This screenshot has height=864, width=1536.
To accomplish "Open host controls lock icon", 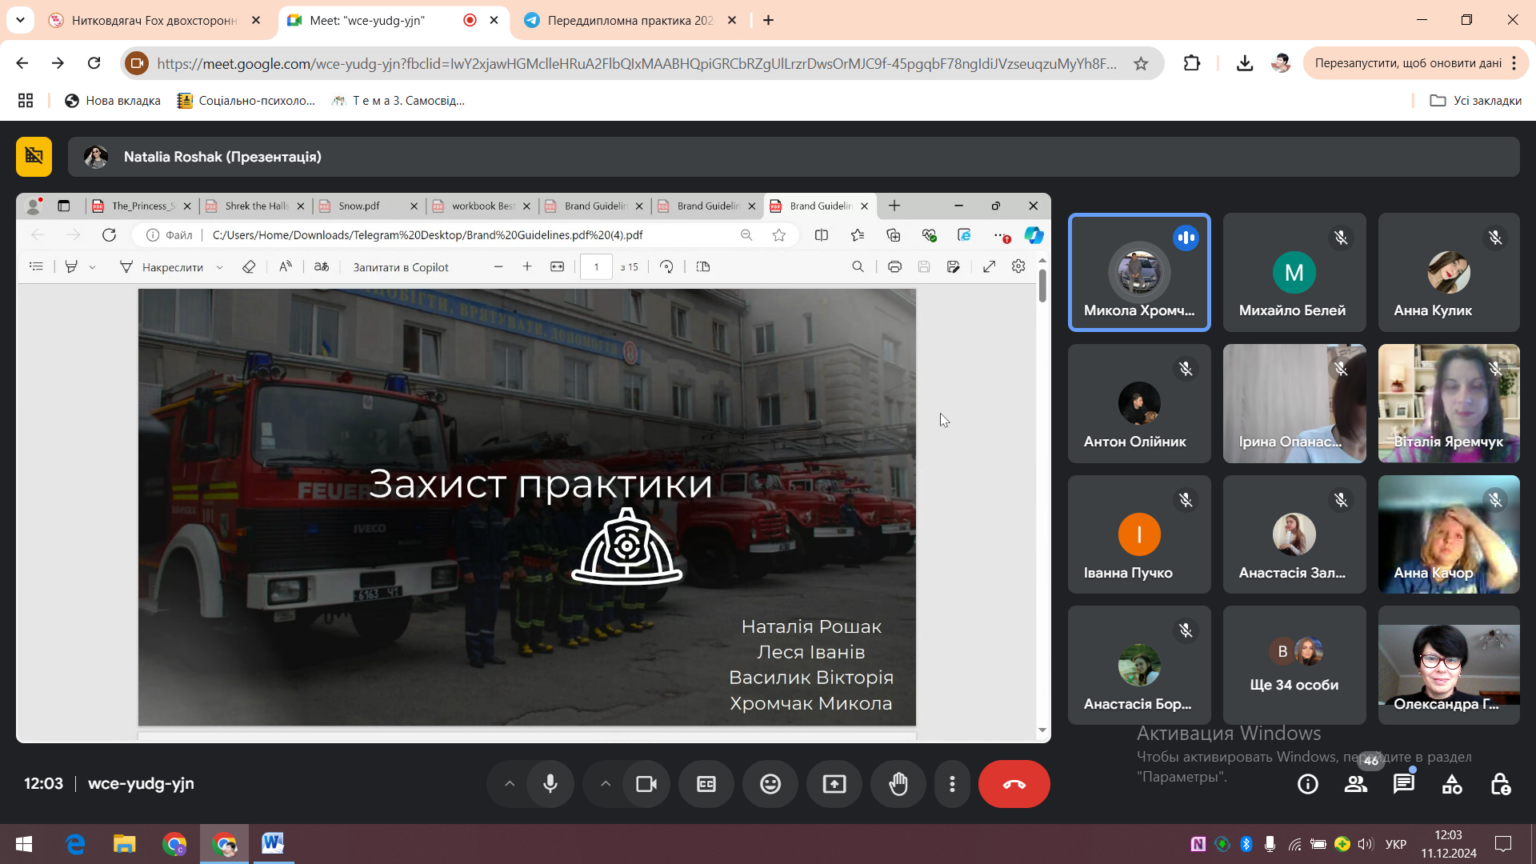I will [x=1500, y=784].
